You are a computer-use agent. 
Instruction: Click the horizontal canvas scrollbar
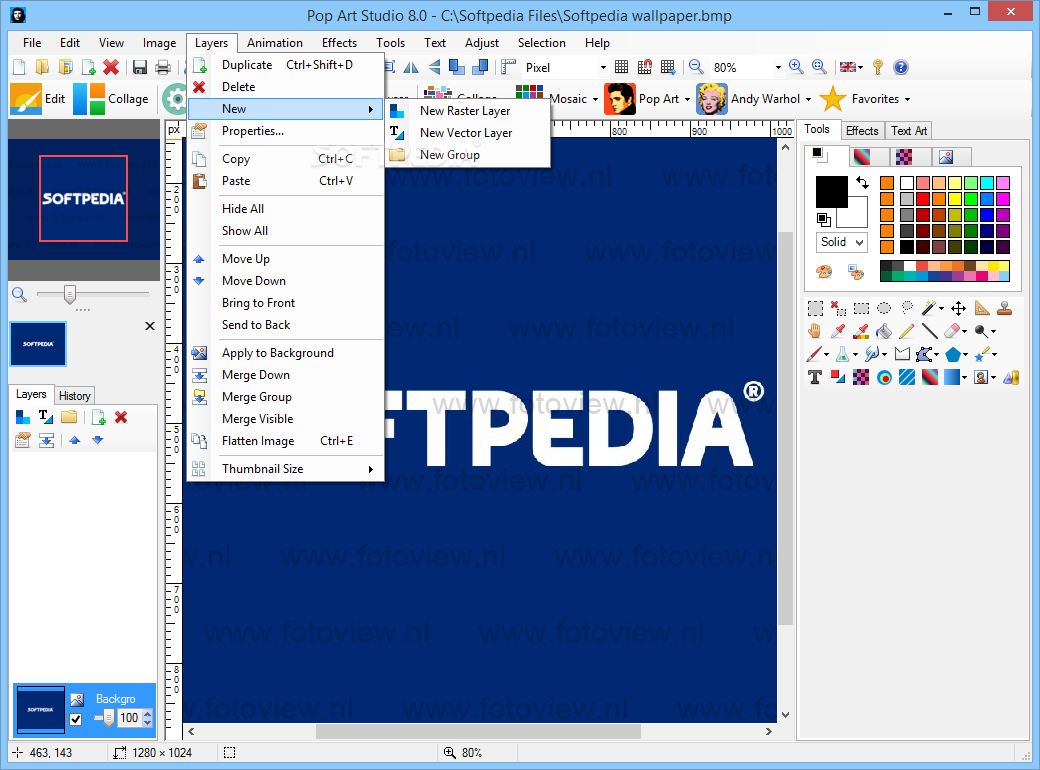tap(479, 731)
